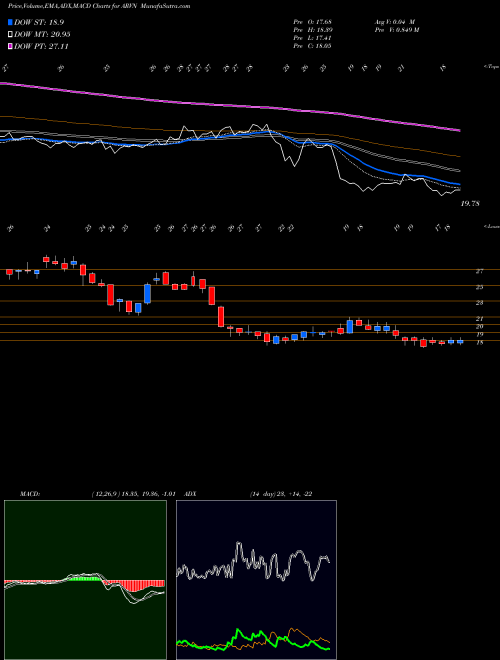Screen dimensions: 500x660
Task: Click the 'Pre V: 0.849 M' volume text
Action: coord(398,30)
